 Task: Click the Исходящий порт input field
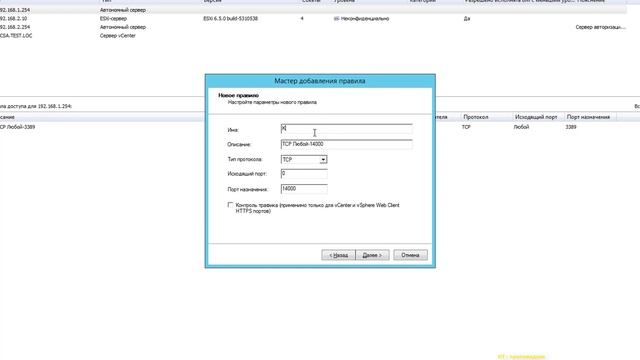coord(304,174)
